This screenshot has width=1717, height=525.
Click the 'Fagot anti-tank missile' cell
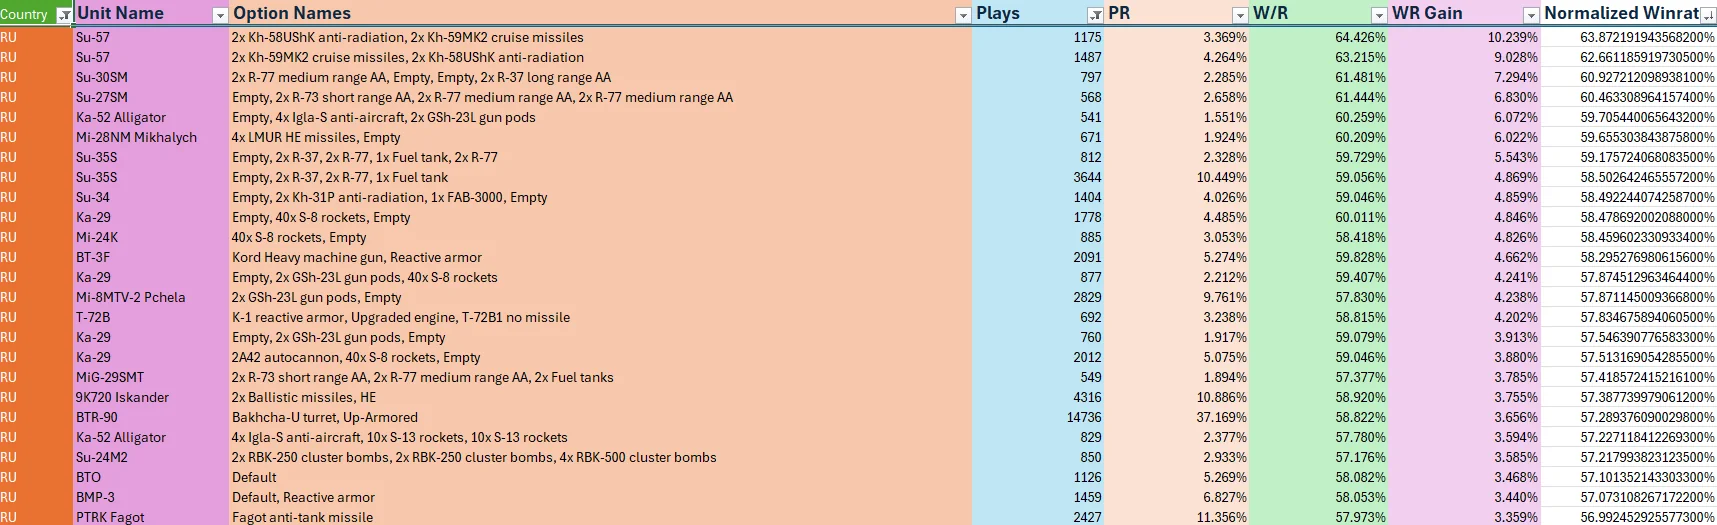click(601, 517)
